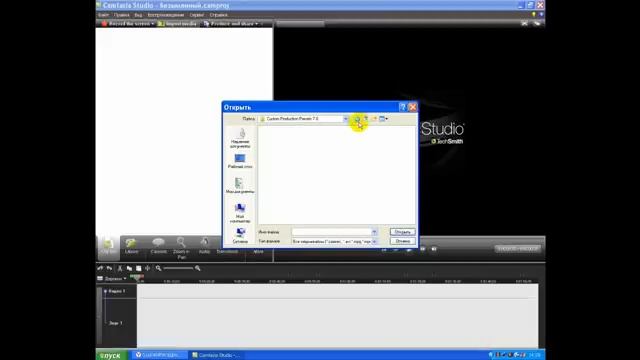Select the Library tab

[x=131, y=247]
